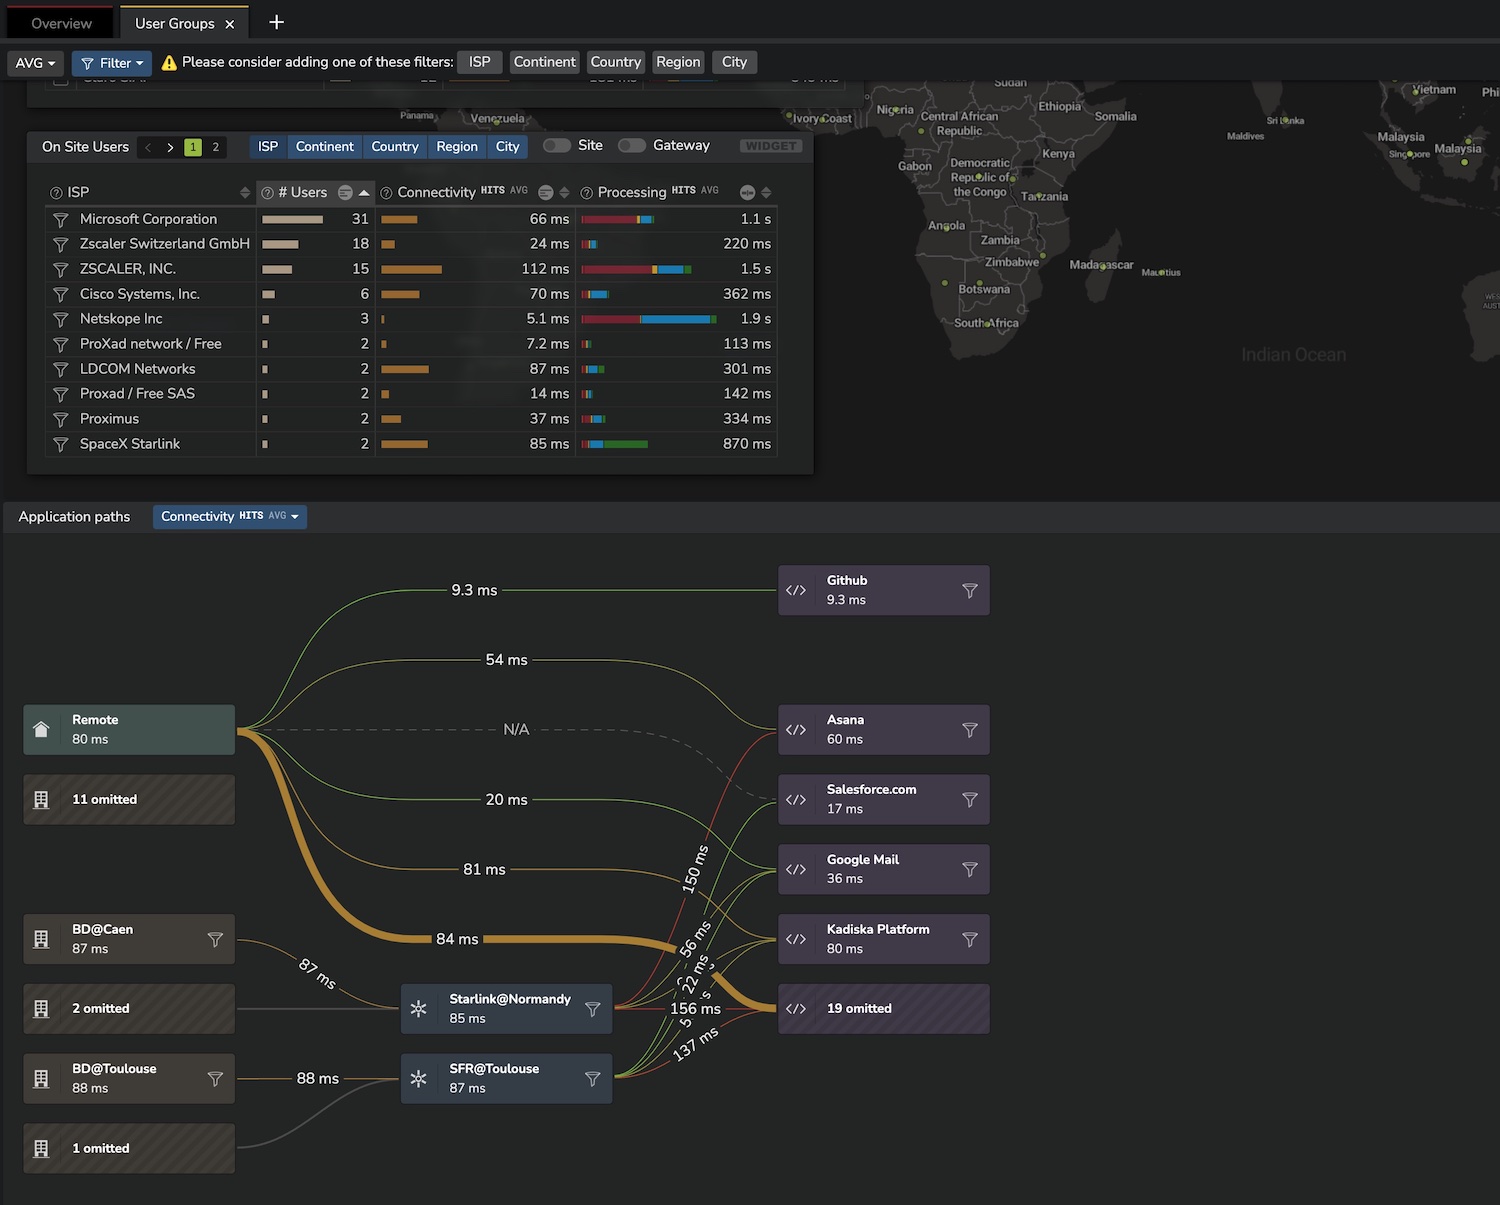Add the suggested Continent filter
Screen dimensions: 1500x1205
click(544, 62)
